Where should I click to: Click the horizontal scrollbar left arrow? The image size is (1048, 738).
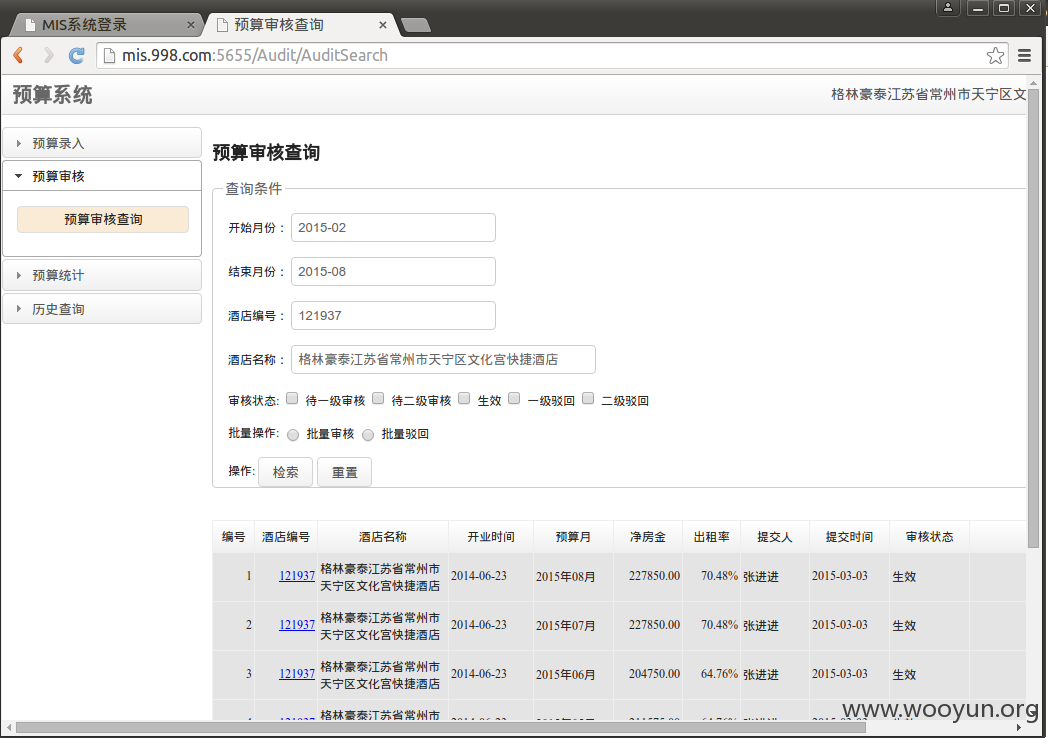8,727
